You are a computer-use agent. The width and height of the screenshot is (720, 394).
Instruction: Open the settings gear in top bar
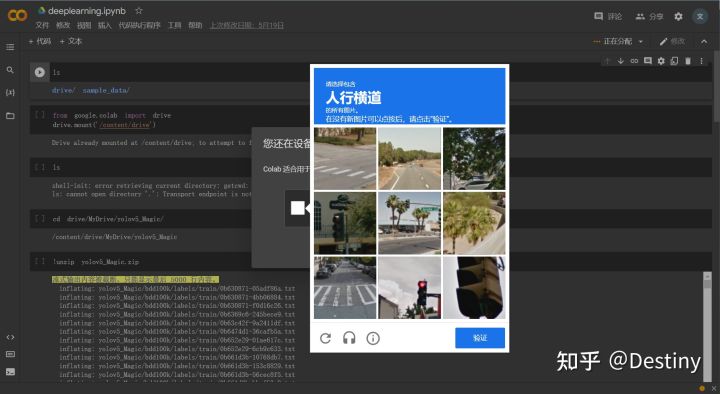click(678, 17)
